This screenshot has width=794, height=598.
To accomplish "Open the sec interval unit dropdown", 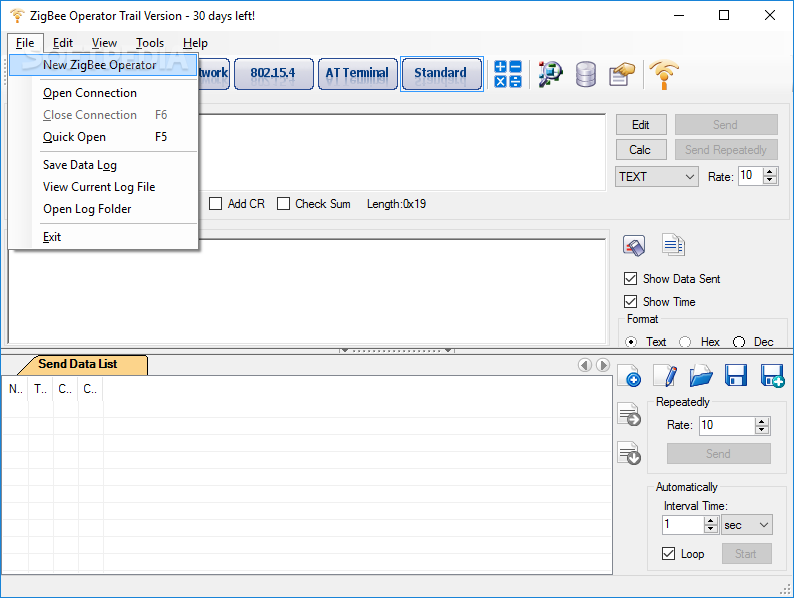I will [x=747, y=525].
